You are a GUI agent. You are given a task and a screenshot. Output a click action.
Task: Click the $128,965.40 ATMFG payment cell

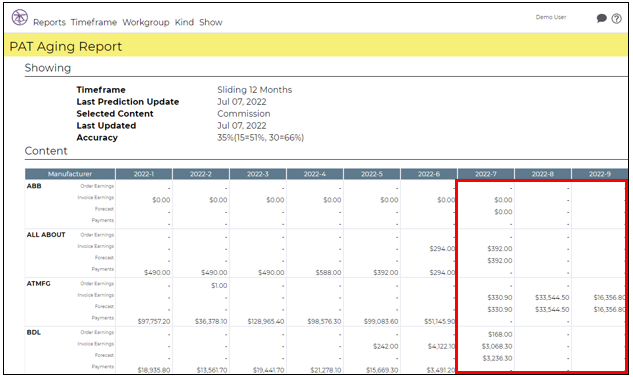[266, 321]
